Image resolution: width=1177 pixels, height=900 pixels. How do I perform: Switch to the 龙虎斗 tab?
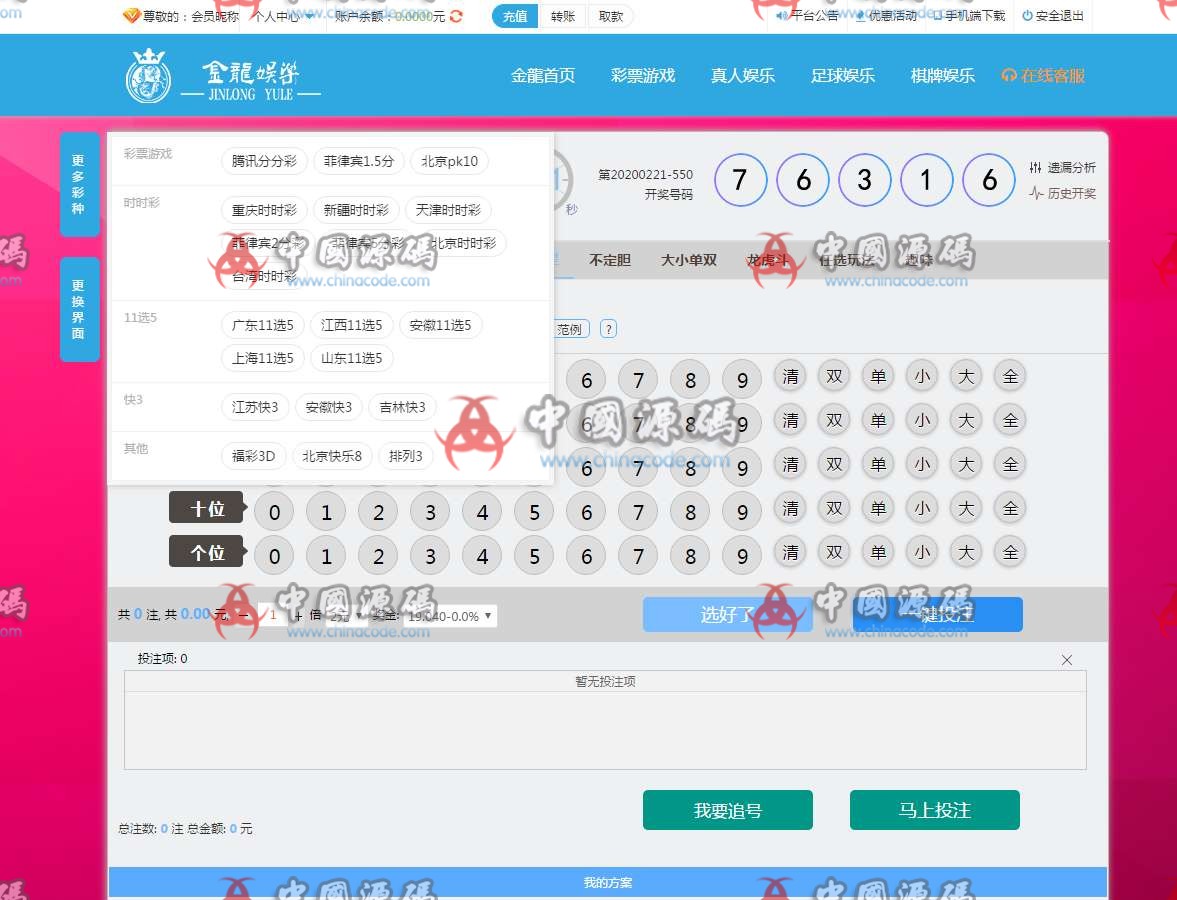[x=768, y=260]
